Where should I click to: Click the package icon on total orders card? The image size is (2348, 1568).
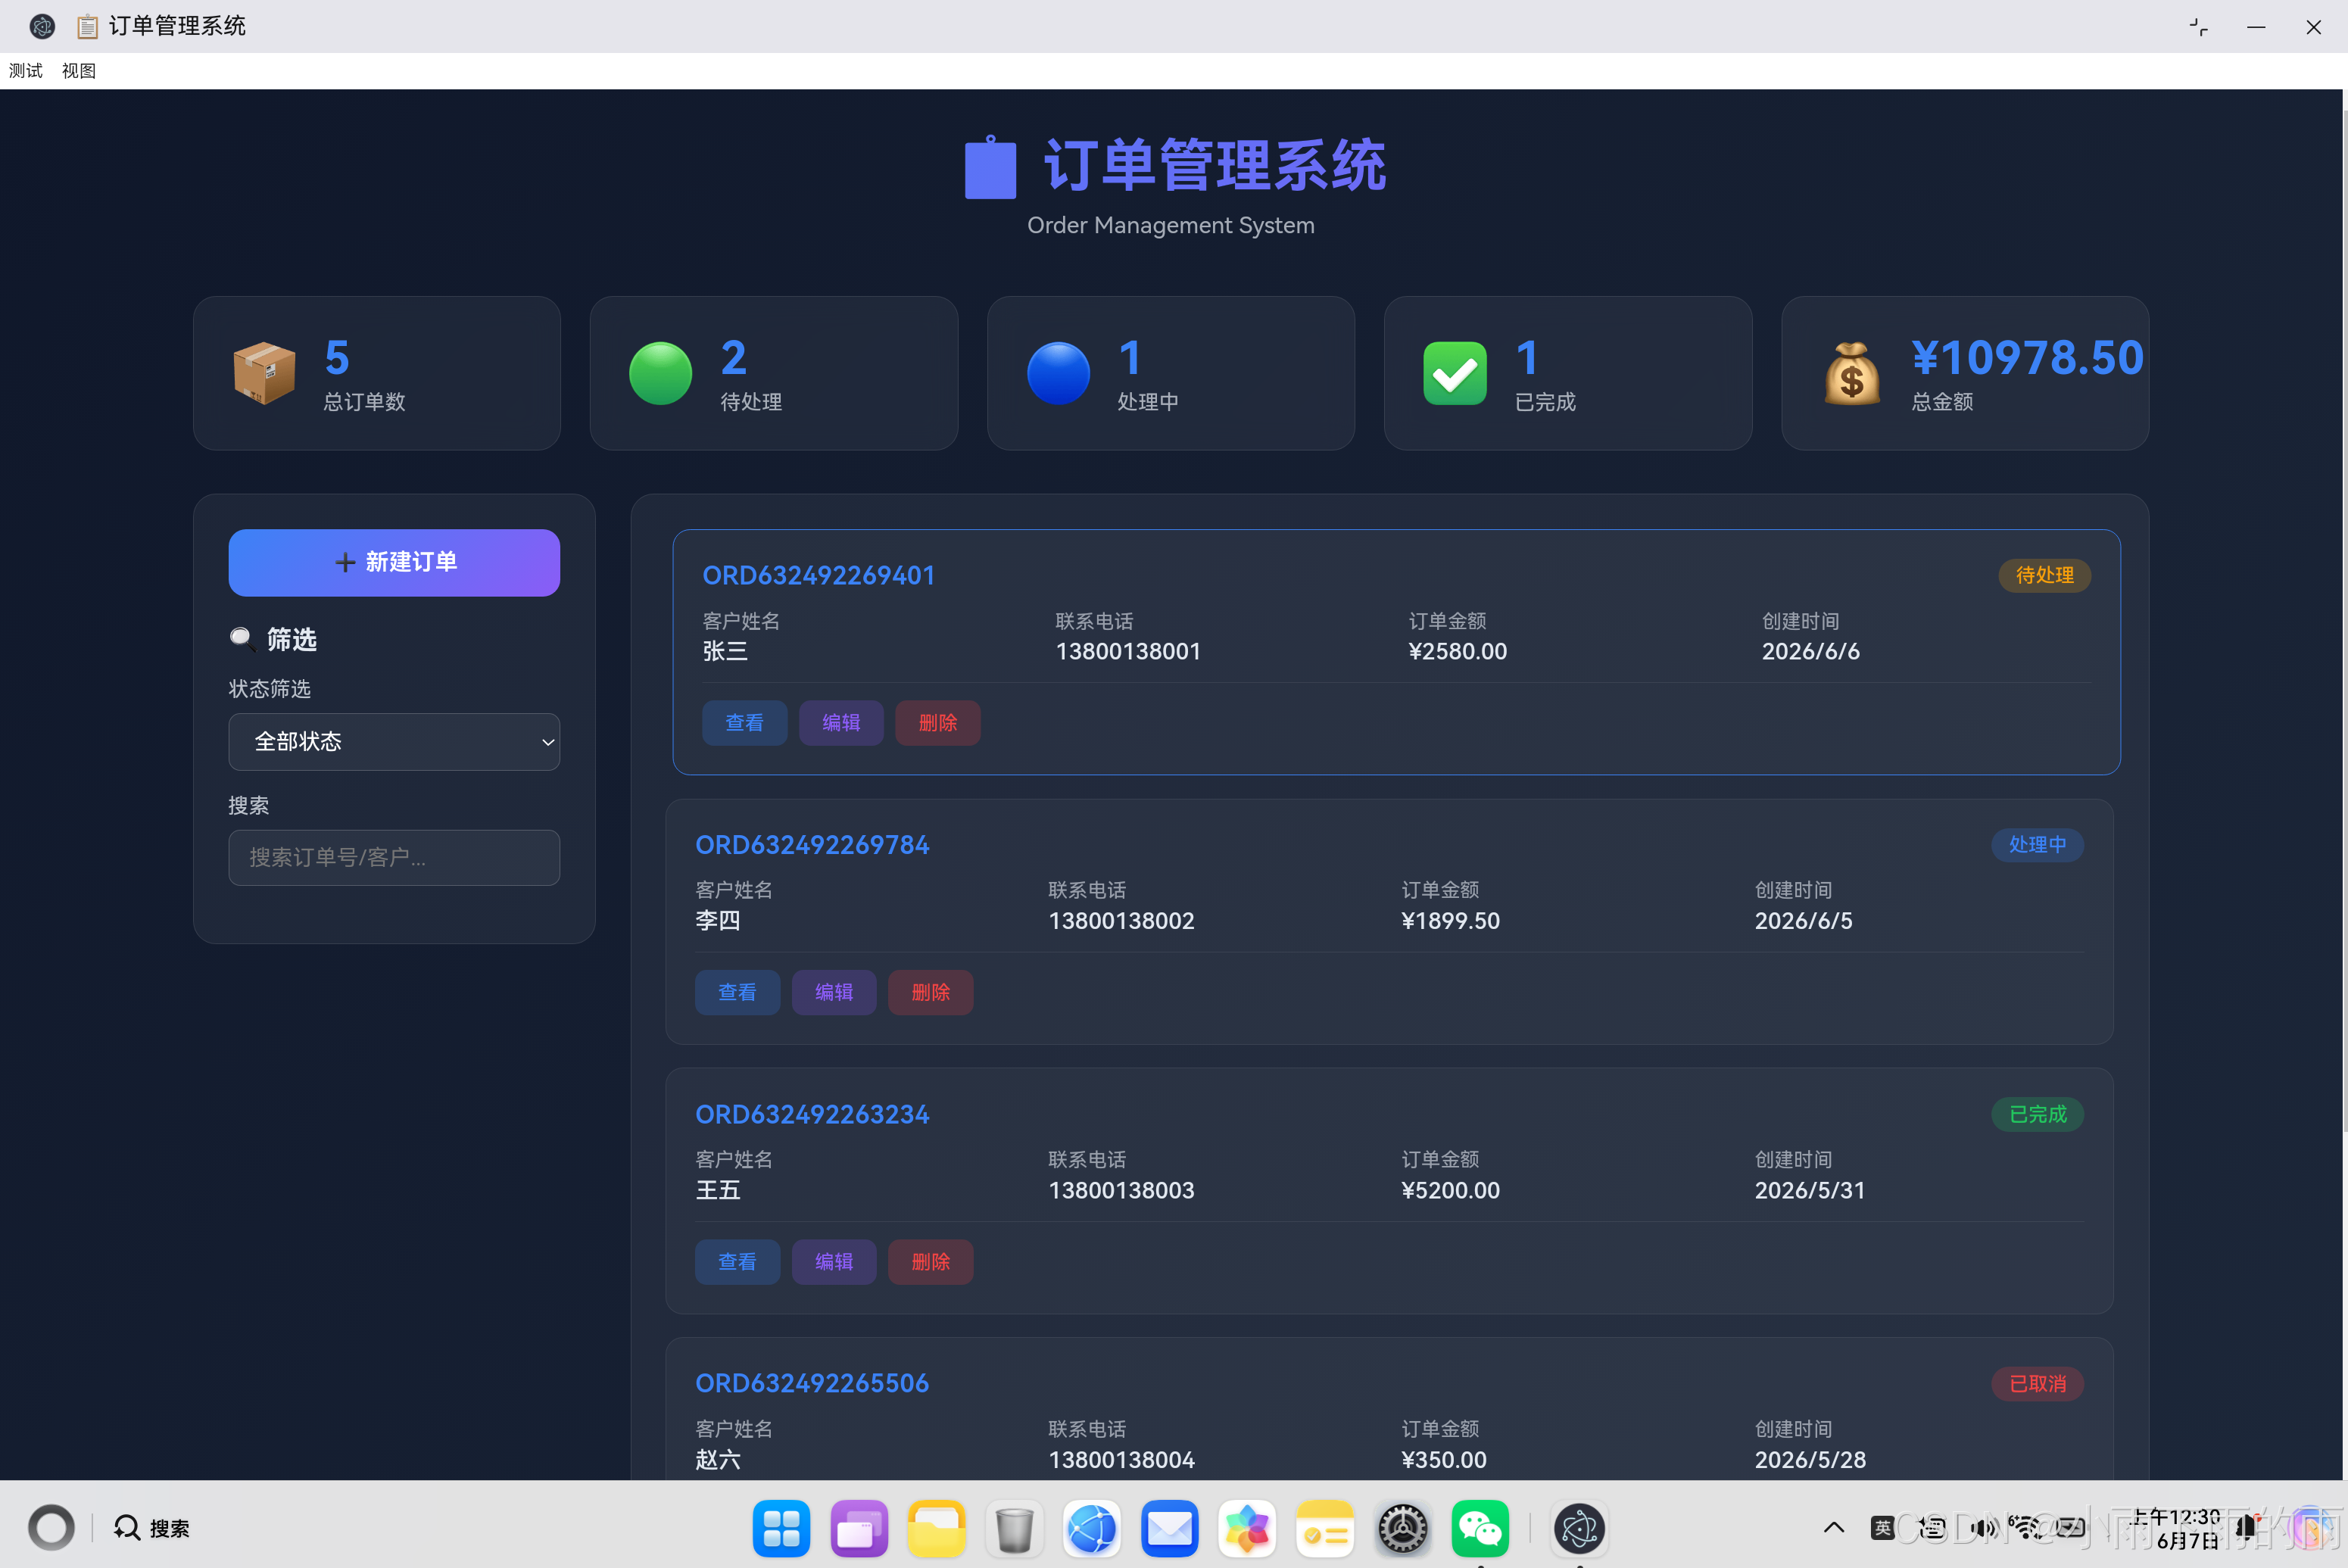(x=264, y=373)
